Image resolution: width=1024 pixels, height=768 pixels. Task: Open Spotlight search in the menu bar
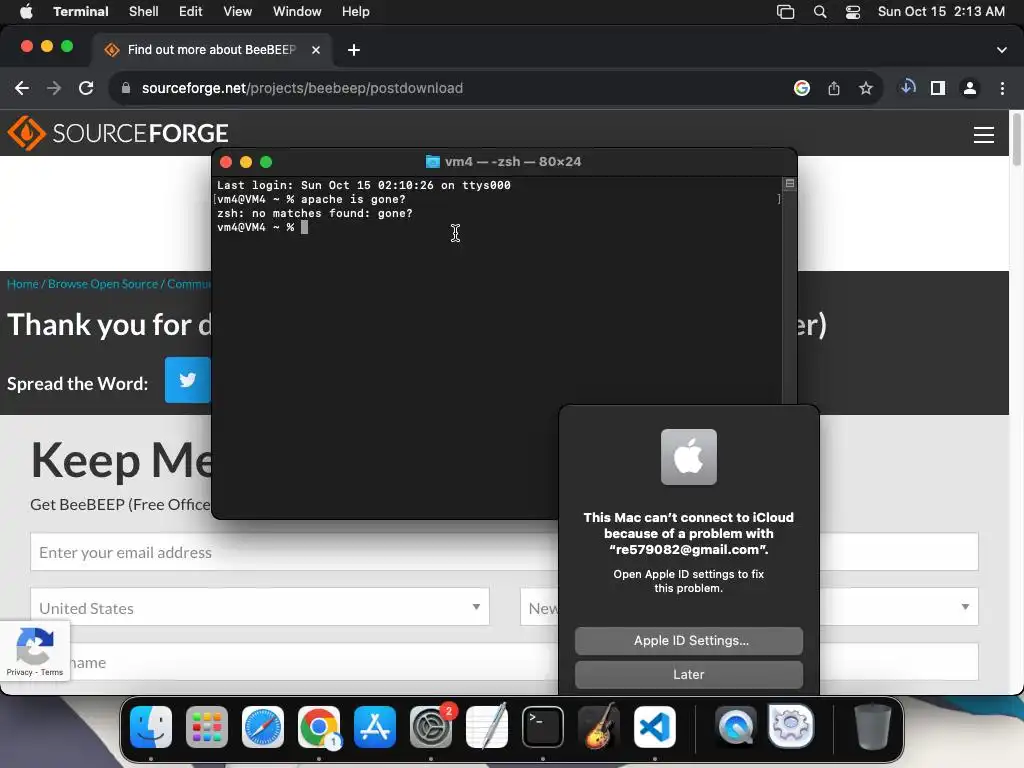(x=820, y=11)
